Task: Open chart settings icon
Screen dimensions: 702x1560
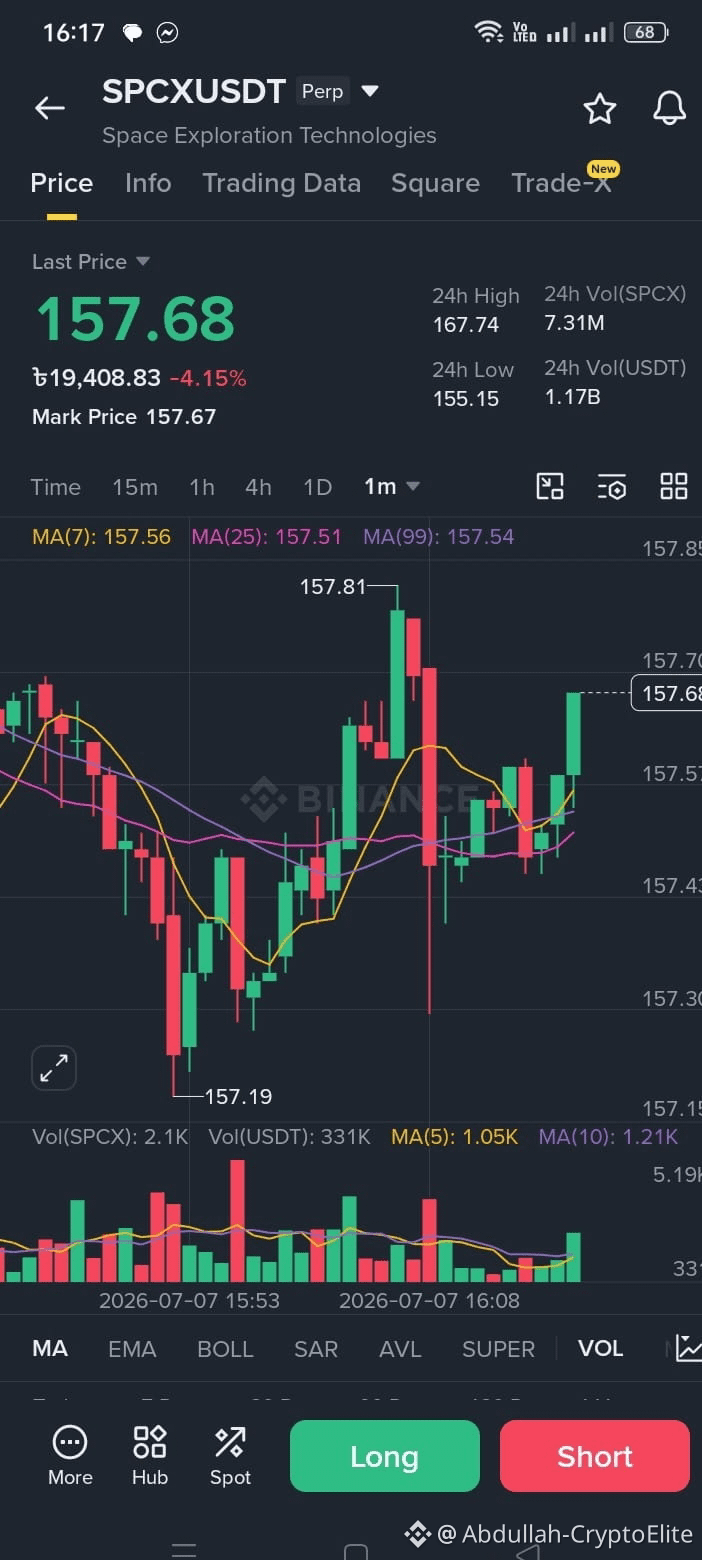Action: 612,487
